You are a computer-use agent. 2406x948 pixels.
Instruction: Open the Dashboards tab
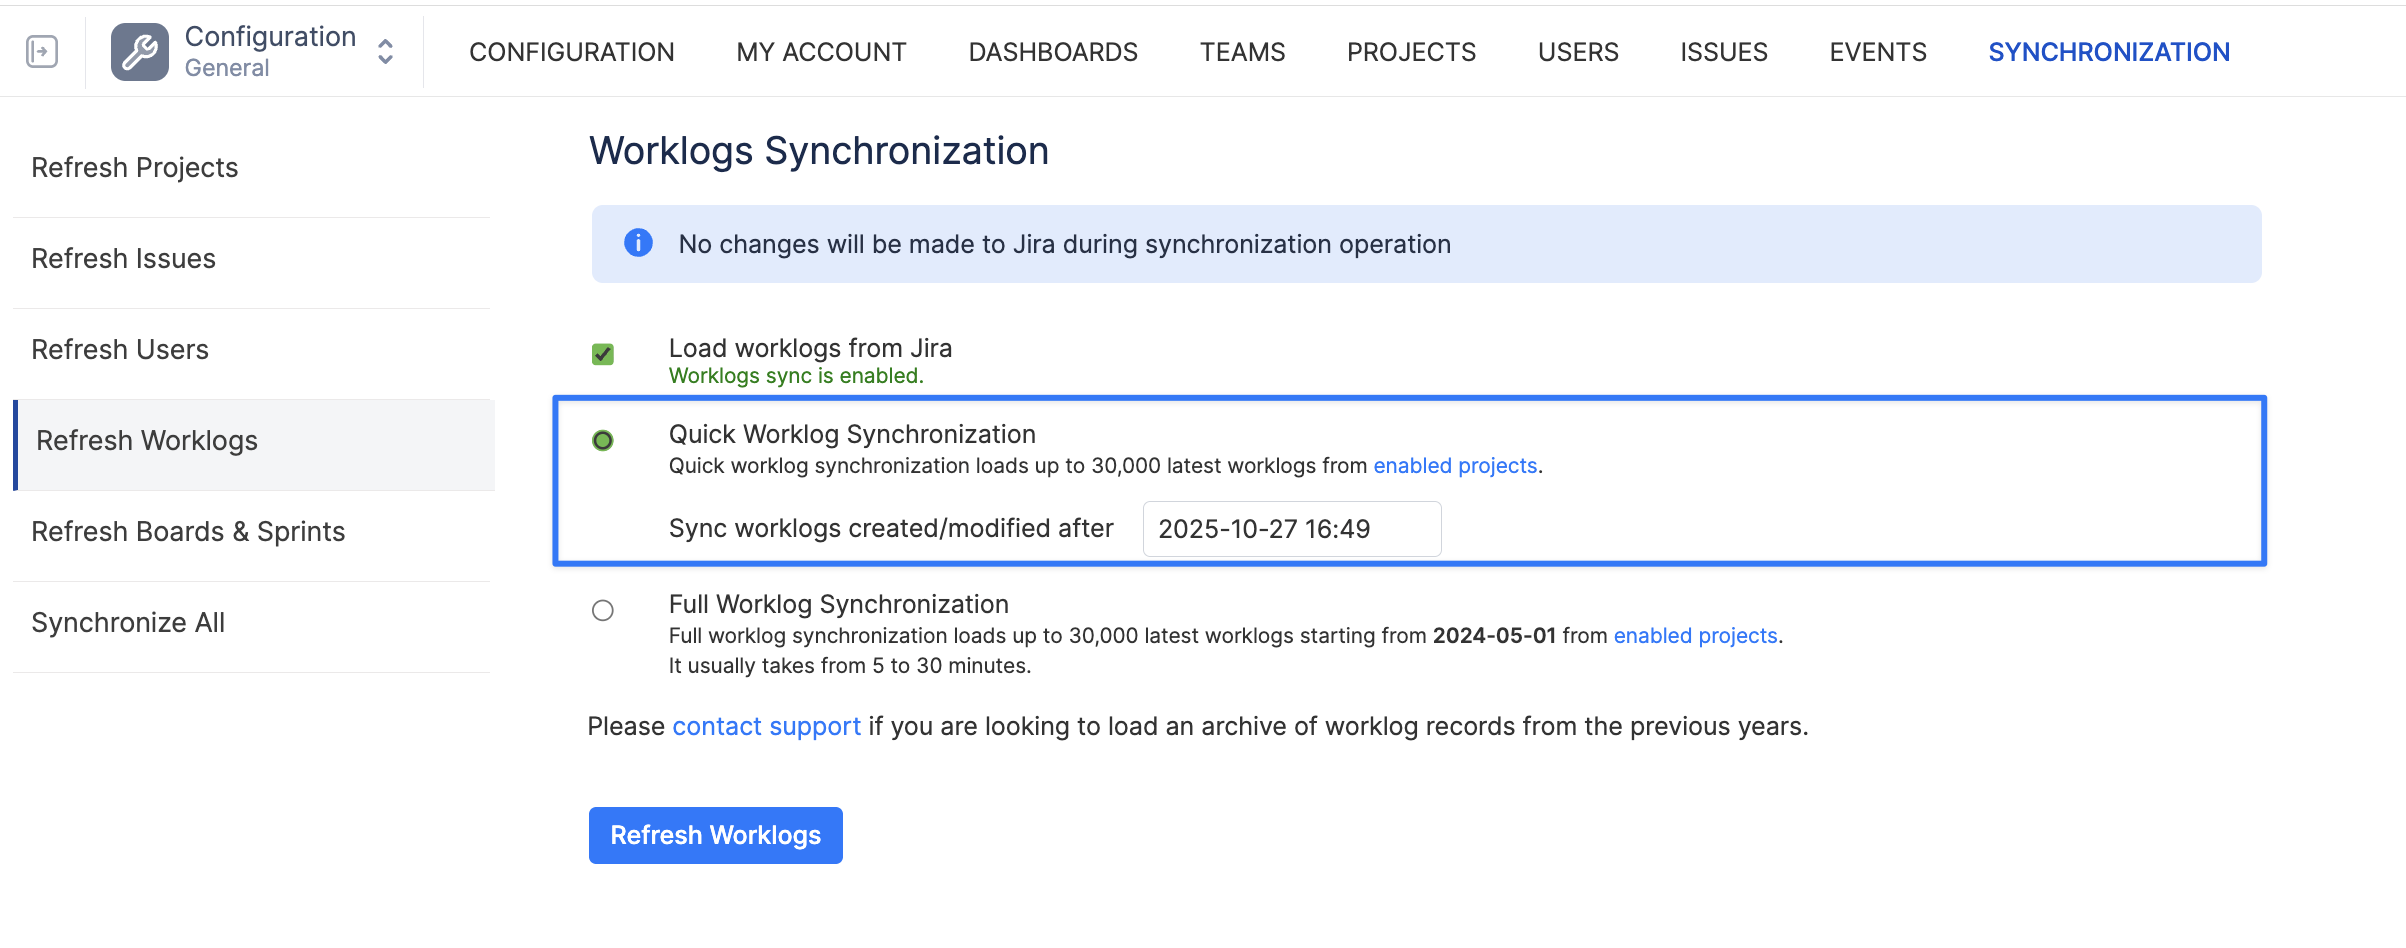(1053, 52)
